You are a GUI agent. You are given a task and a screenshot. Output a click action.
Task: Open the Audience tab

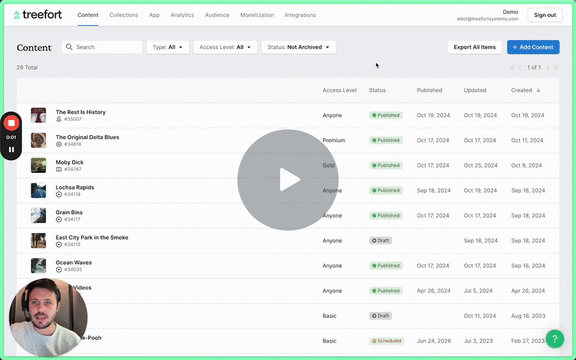(x=217, y=15)
